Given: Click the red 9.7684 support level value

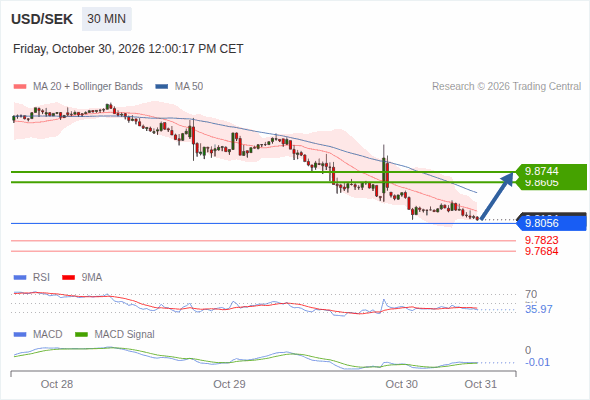Looking at the screenshot, I should tap(541, 251).
